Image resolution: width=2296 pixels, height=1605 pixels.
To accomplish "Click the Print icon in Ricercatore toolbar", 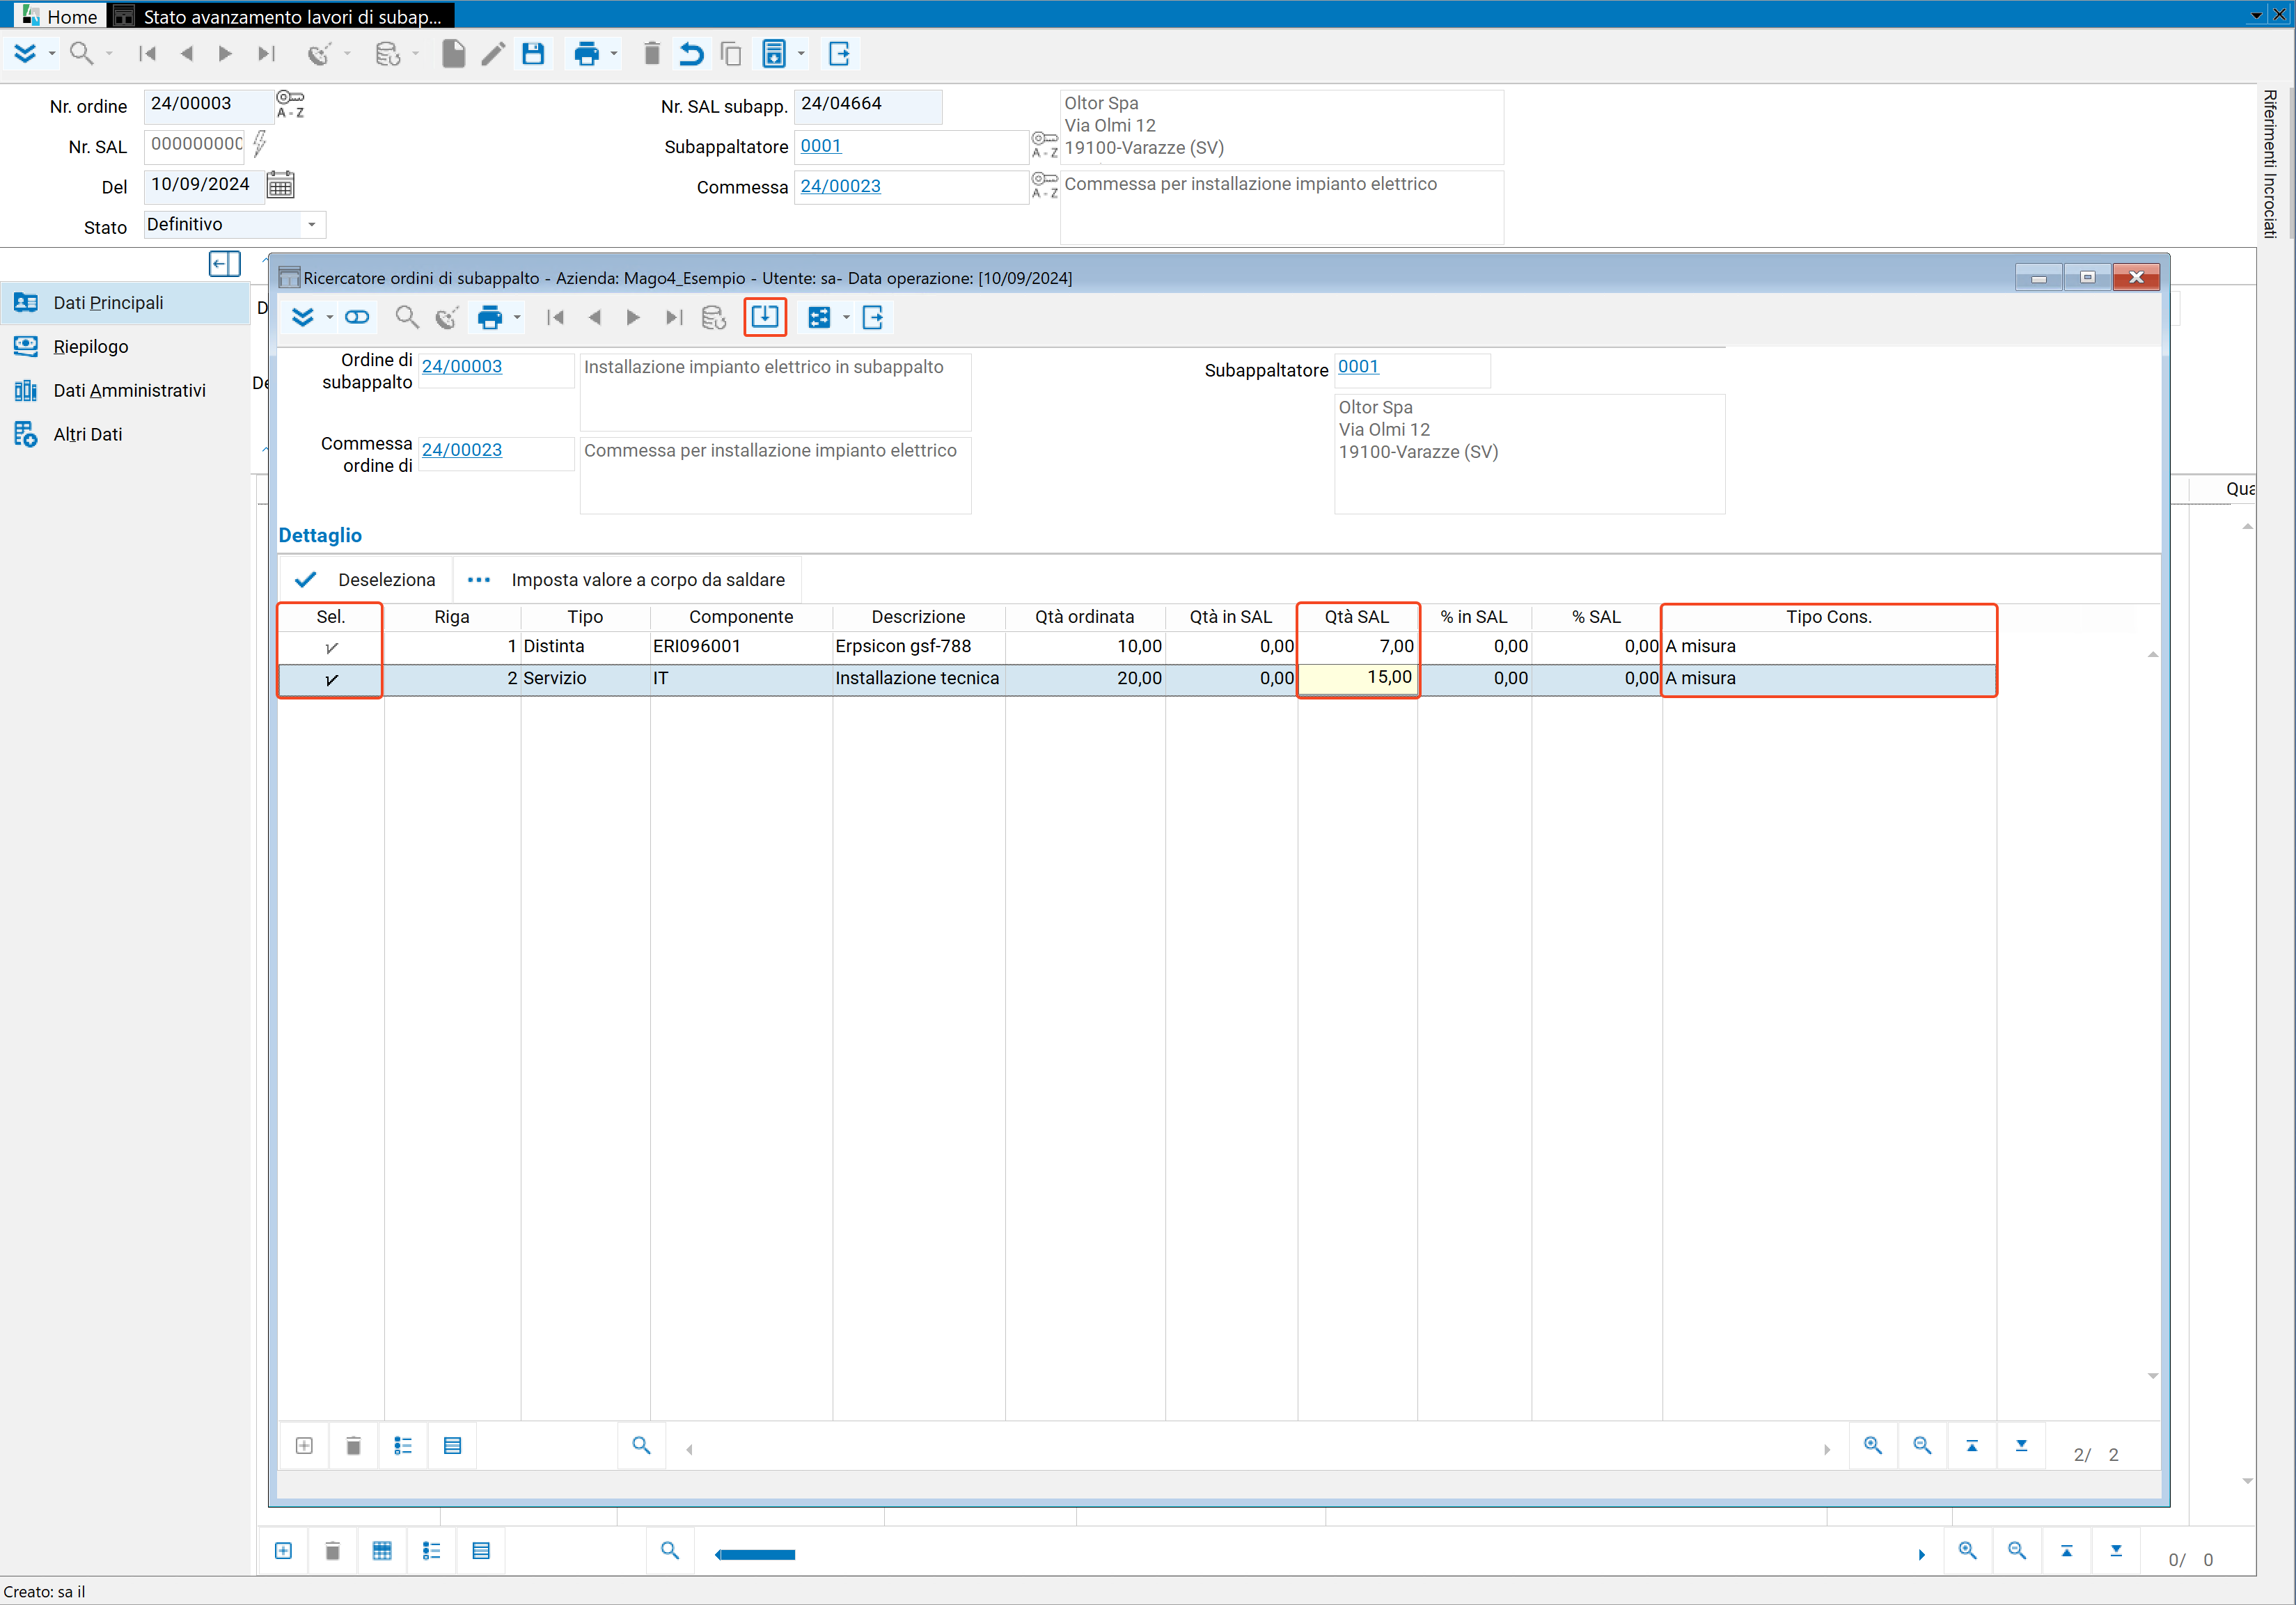I will pyautogui.click(x=490, y=318).
